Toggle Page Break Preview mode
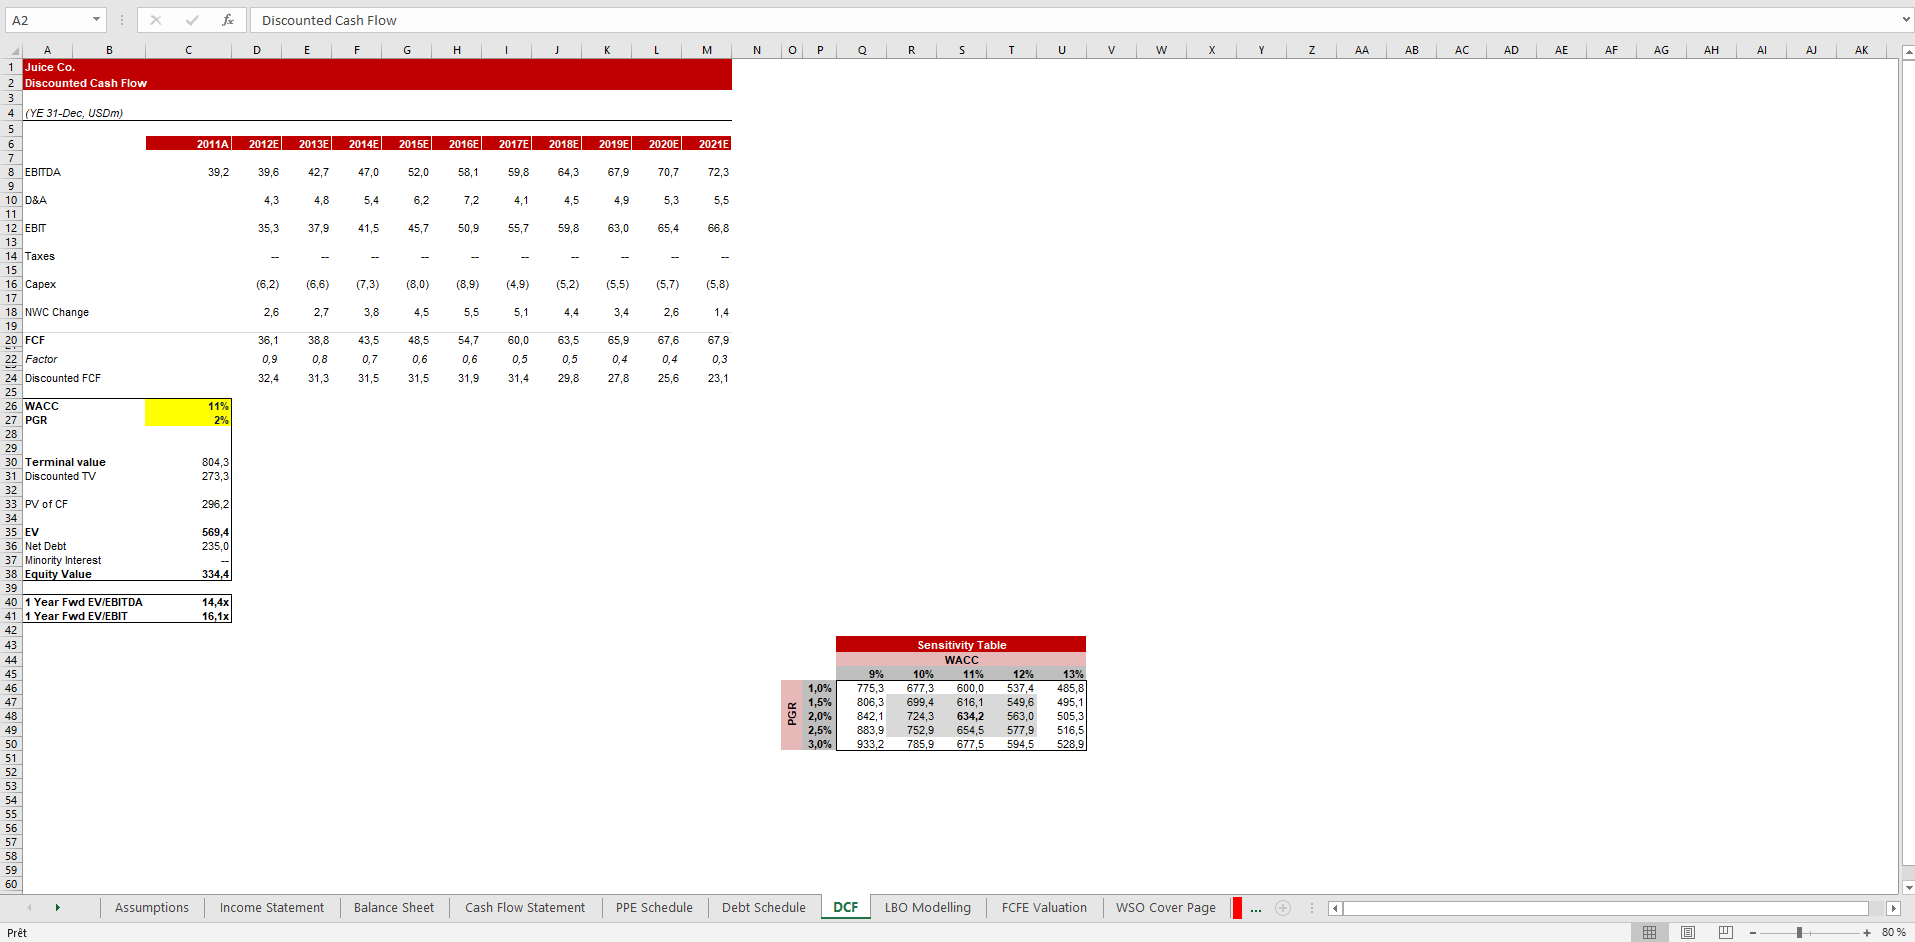The height and width of the screenshot is (942, 1915). pyautogui.click(x=1725, y=932)
